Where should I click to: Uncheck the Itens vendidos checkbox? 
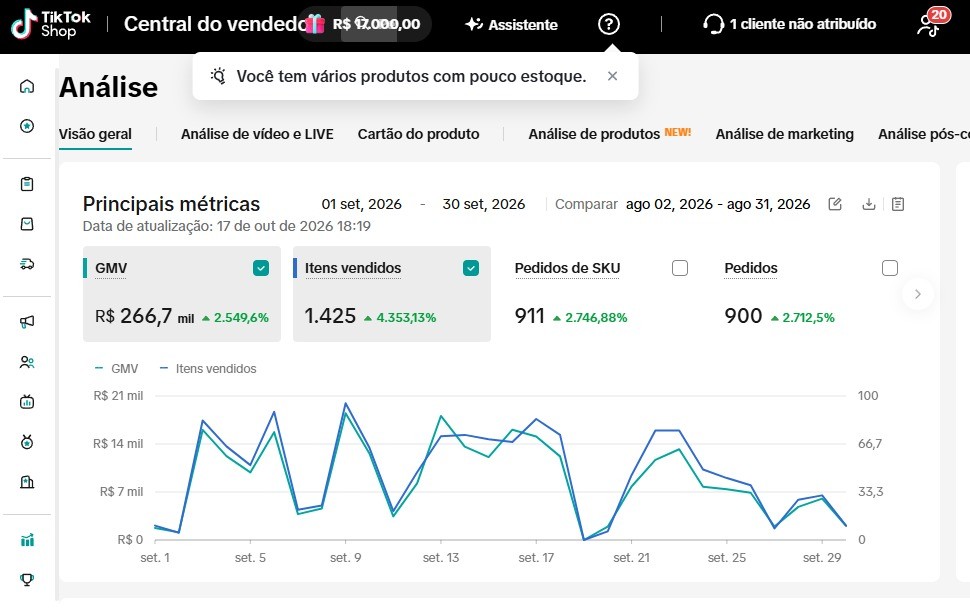(471, 268)
